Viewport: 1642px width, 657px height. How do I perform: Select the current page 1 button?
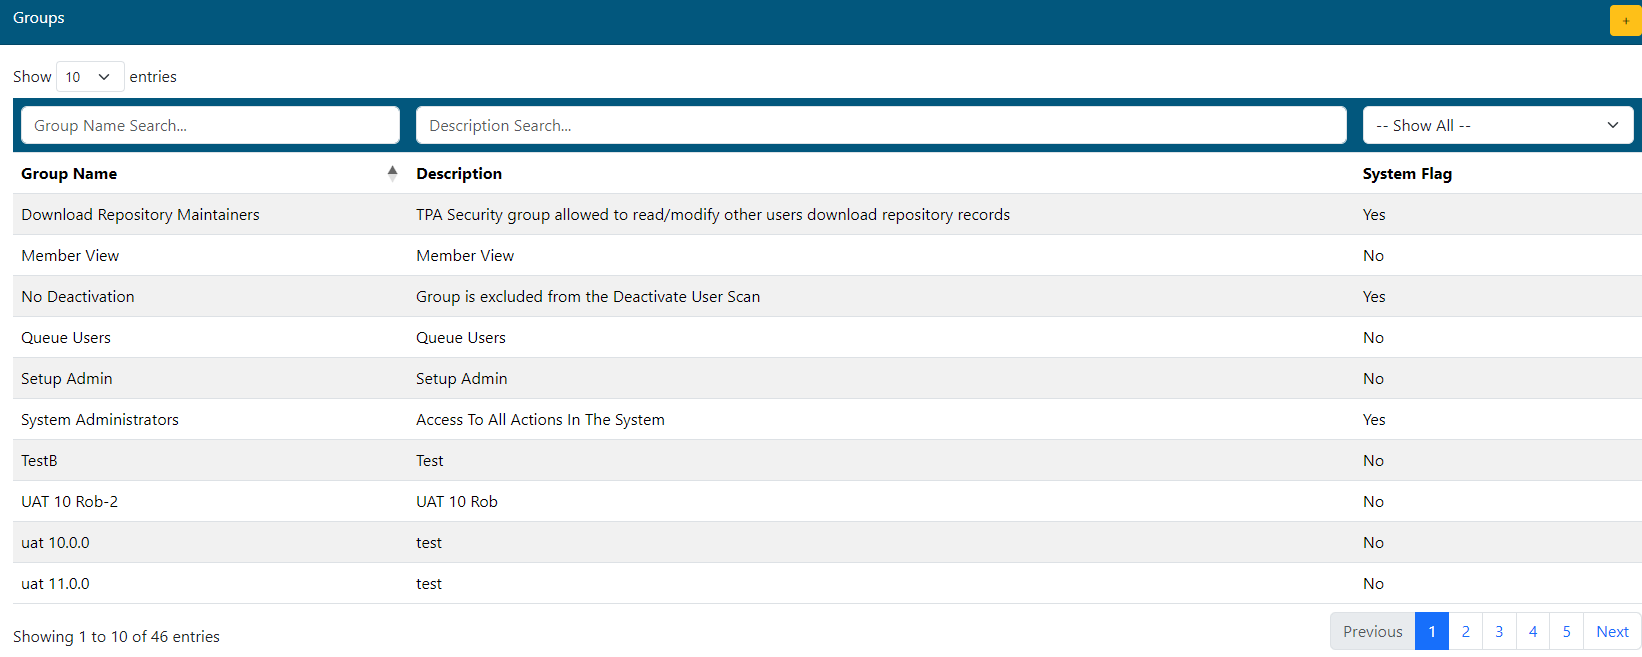[1432, 632]
